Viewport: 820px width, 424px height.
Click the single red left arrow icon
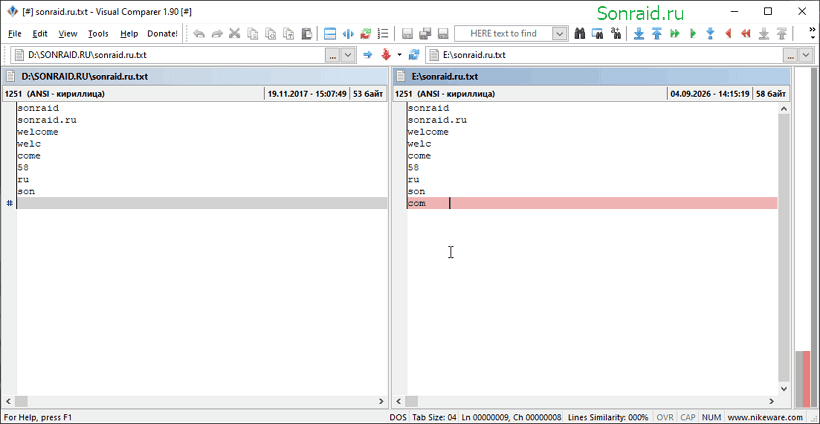728,34
